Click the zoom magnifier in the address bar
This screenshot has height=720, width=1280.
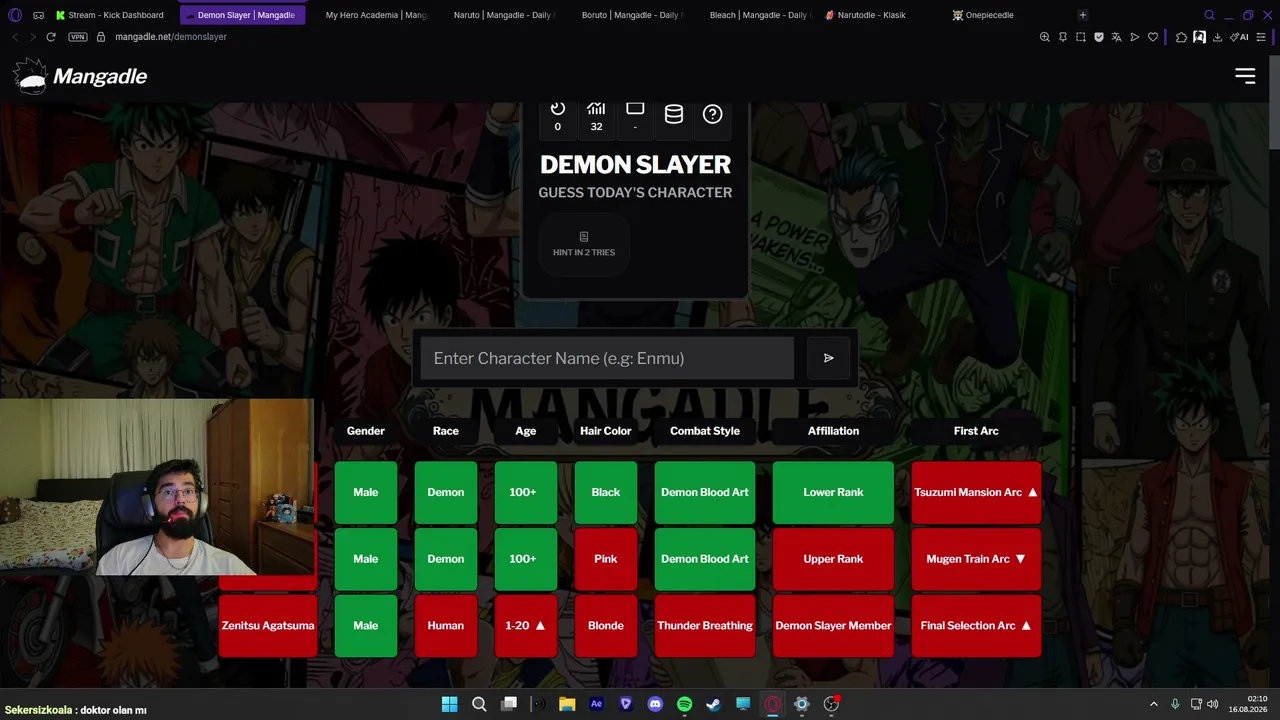pyautogui.click(x=1045, y=37)
